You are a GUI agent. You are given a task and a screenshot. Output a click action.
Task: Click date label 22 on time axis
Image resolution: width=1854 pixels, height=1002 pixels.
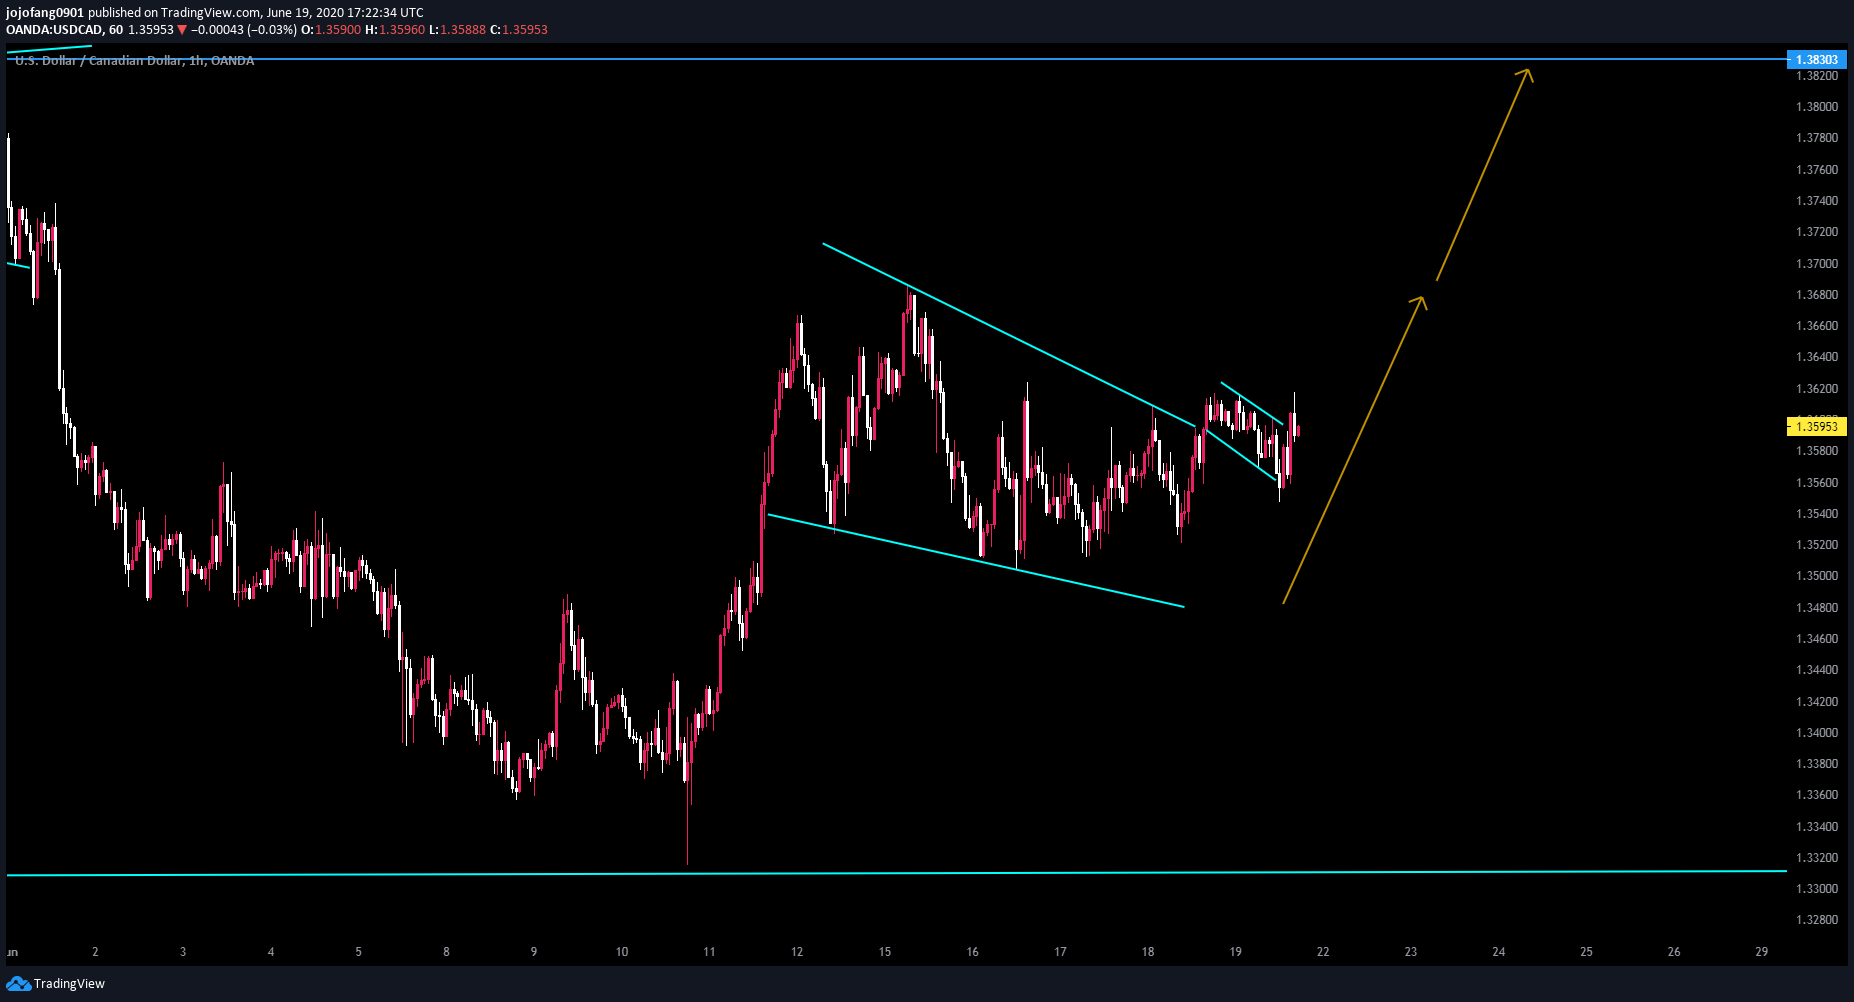(x=1323, y=952)
